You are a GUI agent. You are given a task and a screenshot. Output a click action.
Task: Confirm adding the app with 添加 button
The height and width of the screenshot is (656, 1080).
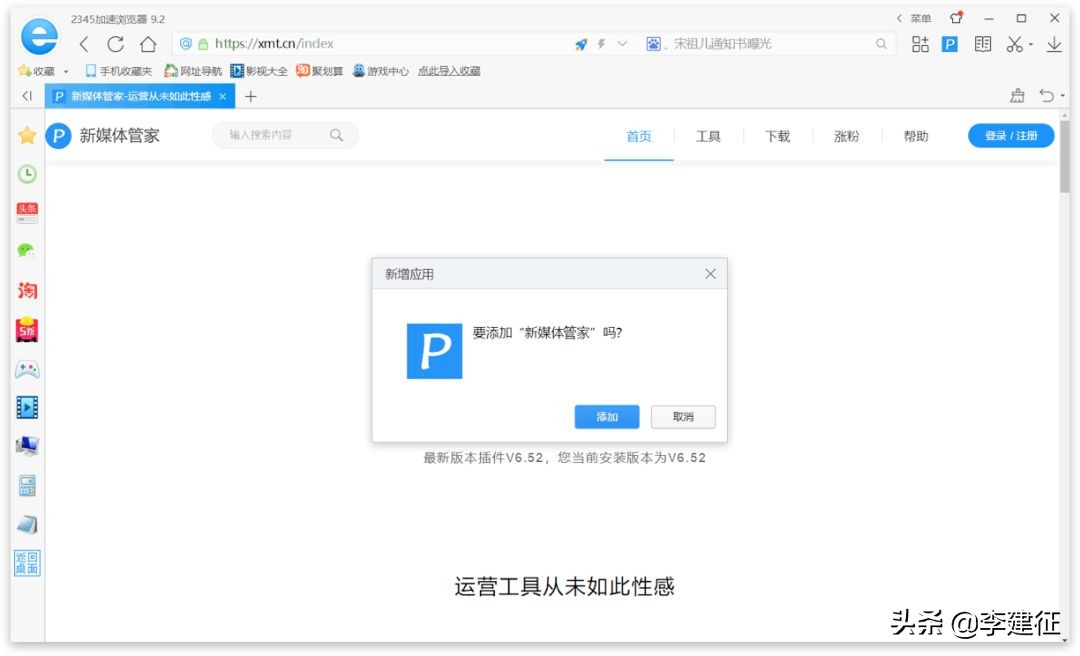(x=606, y=416)
